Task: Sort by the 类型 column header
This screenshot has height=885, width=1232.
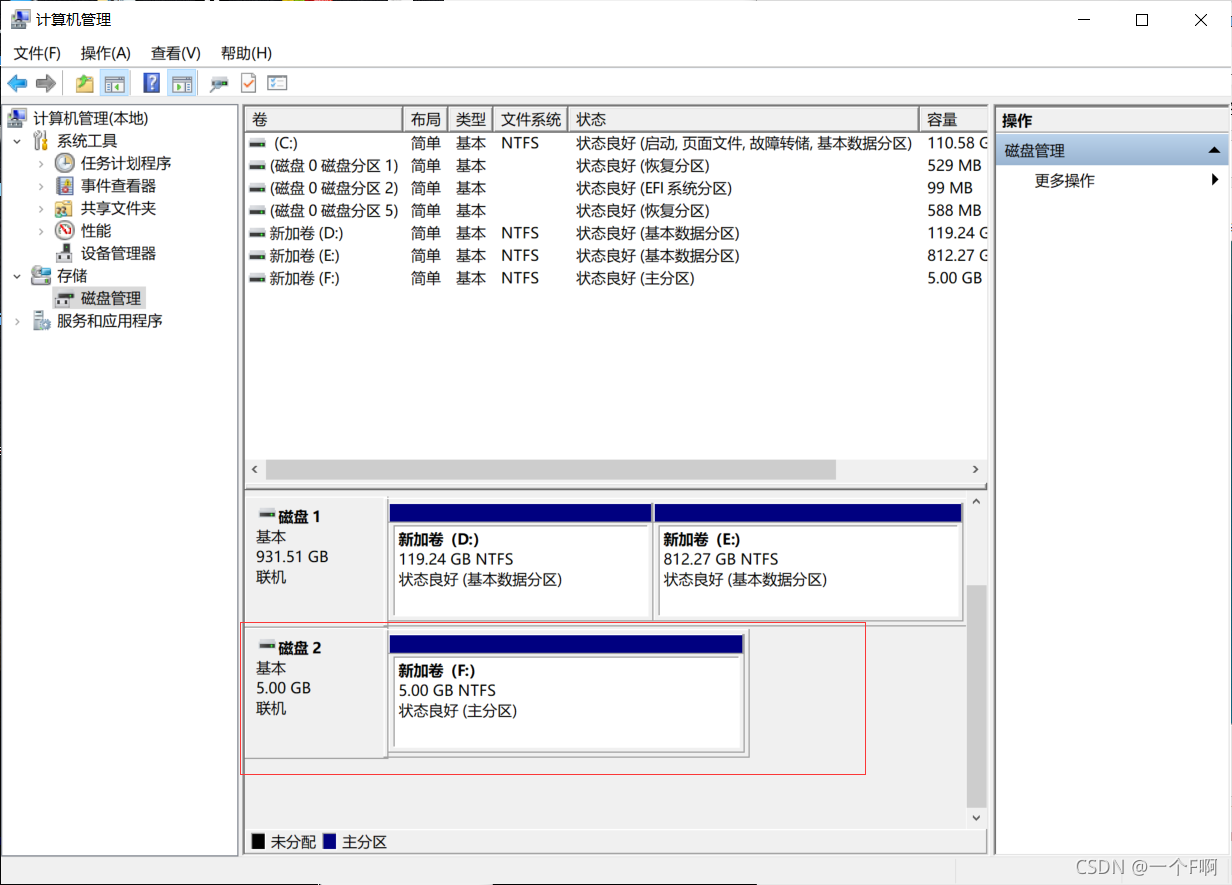Action: (470, 119)
